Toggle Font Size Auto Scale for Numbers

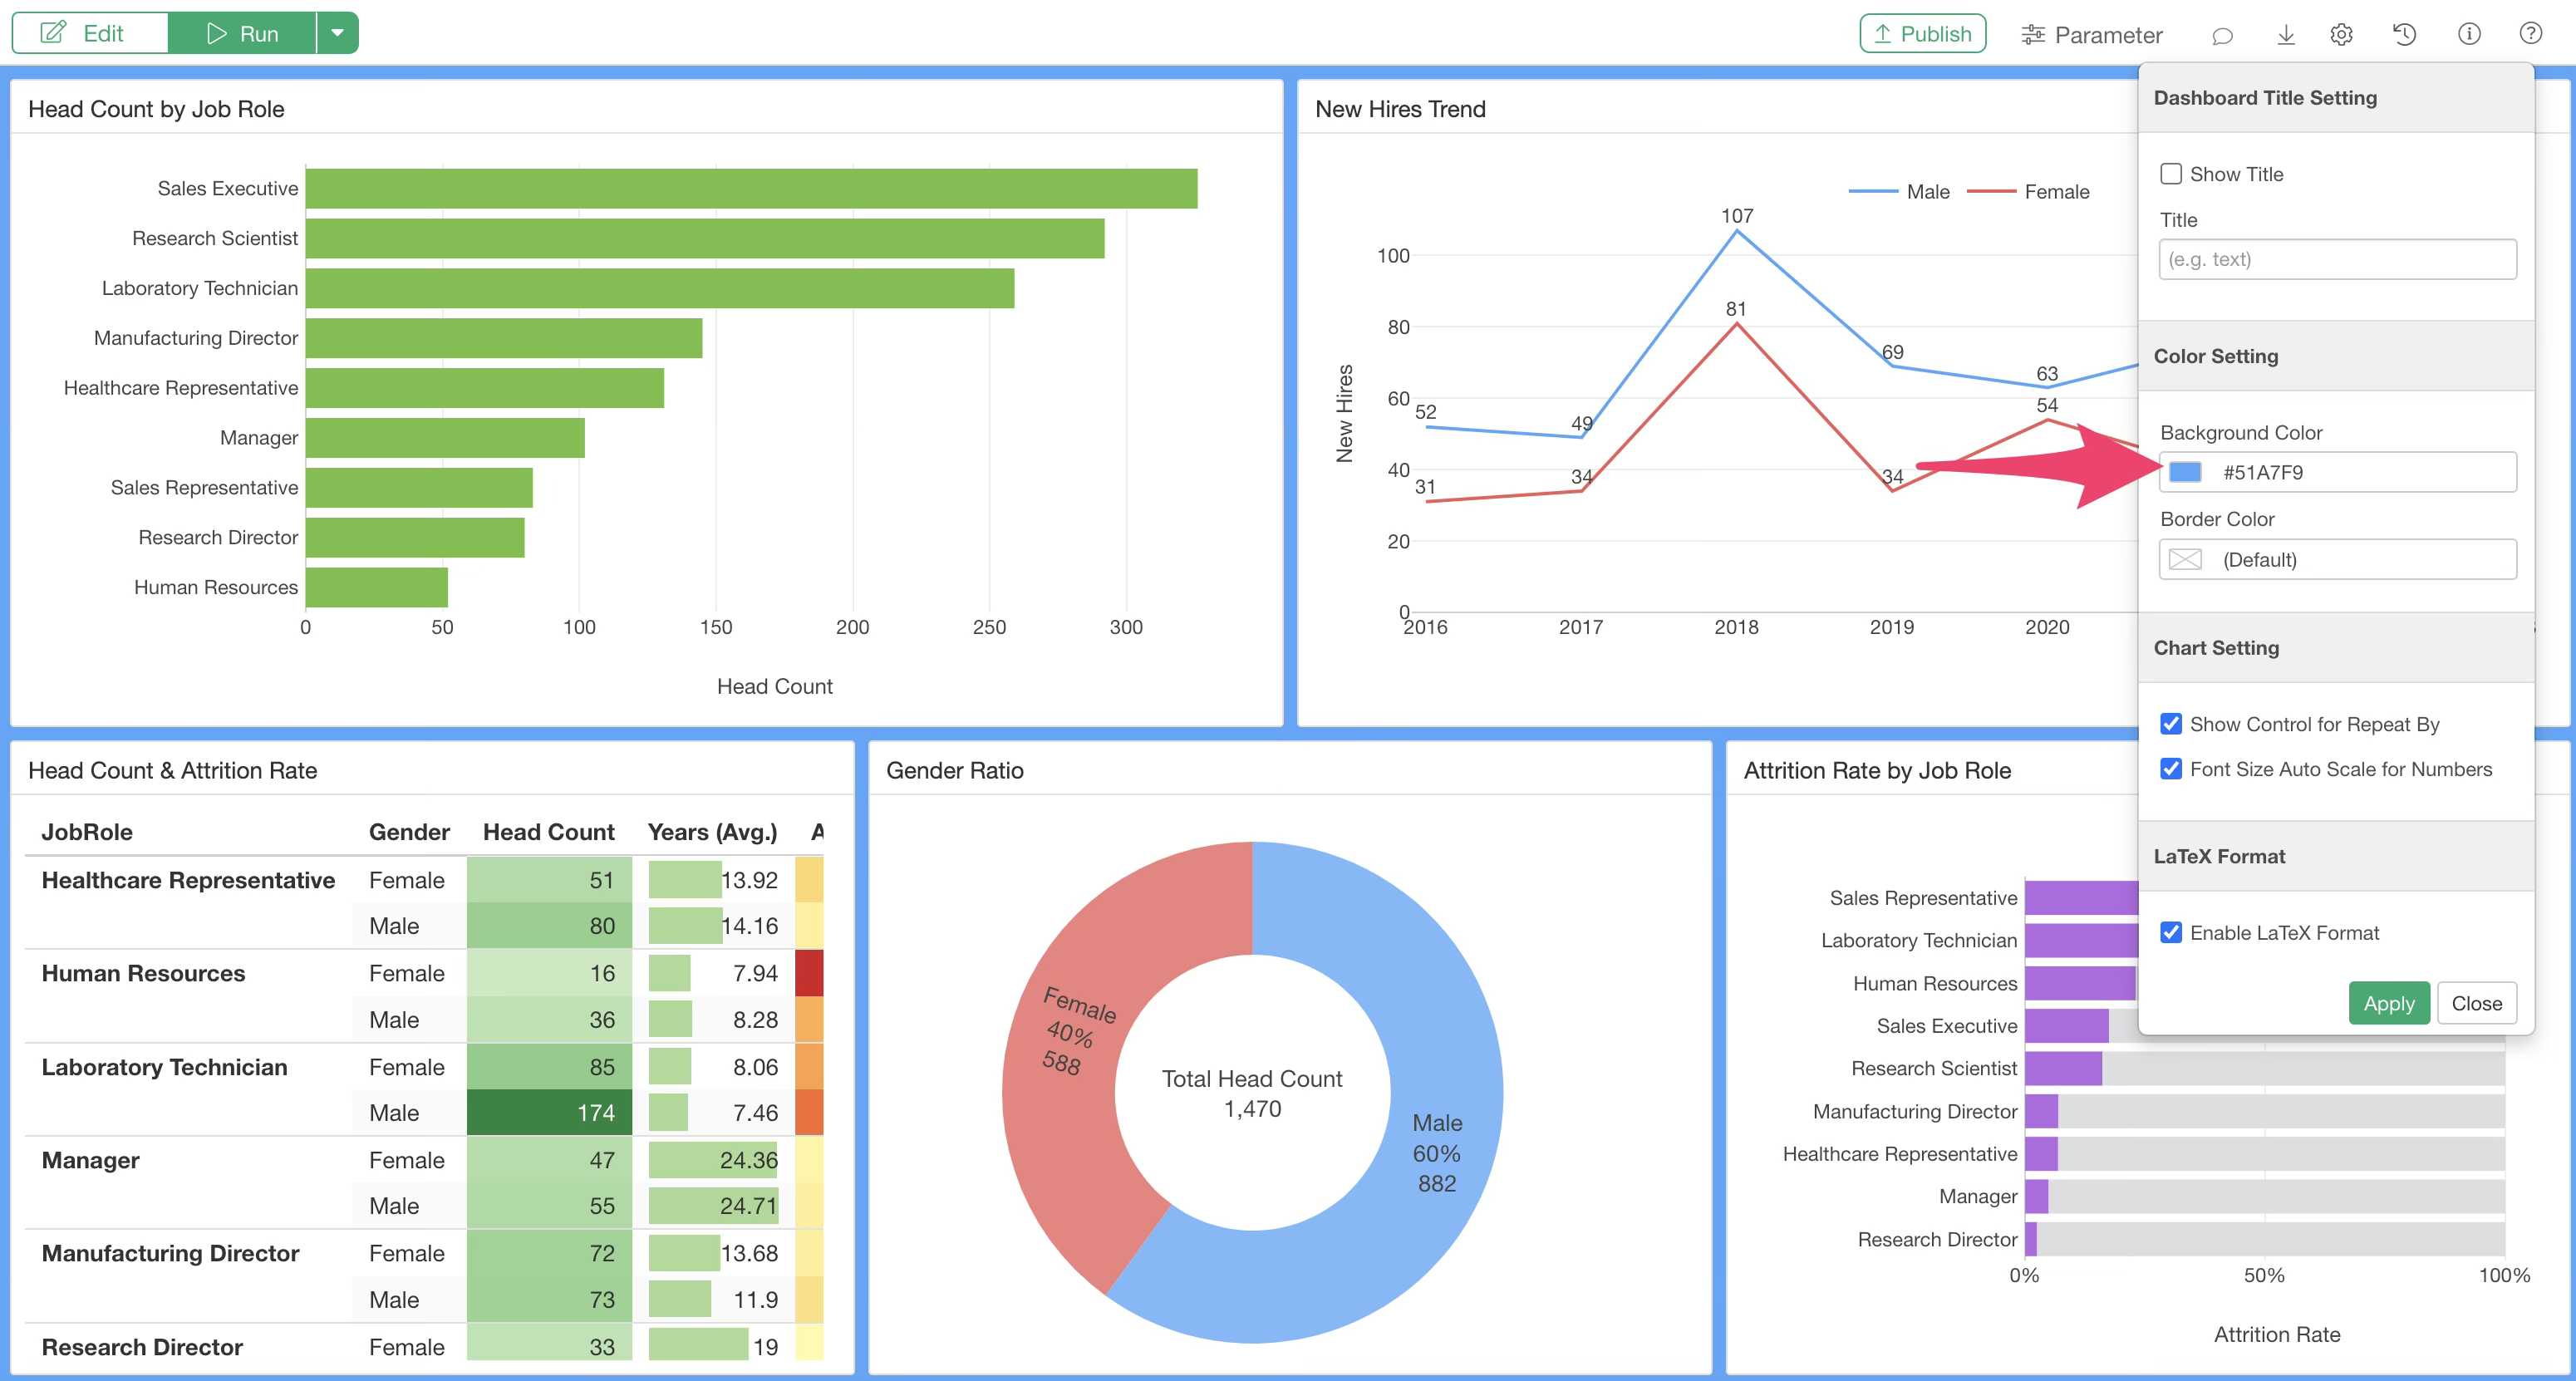pos(2171,769)
